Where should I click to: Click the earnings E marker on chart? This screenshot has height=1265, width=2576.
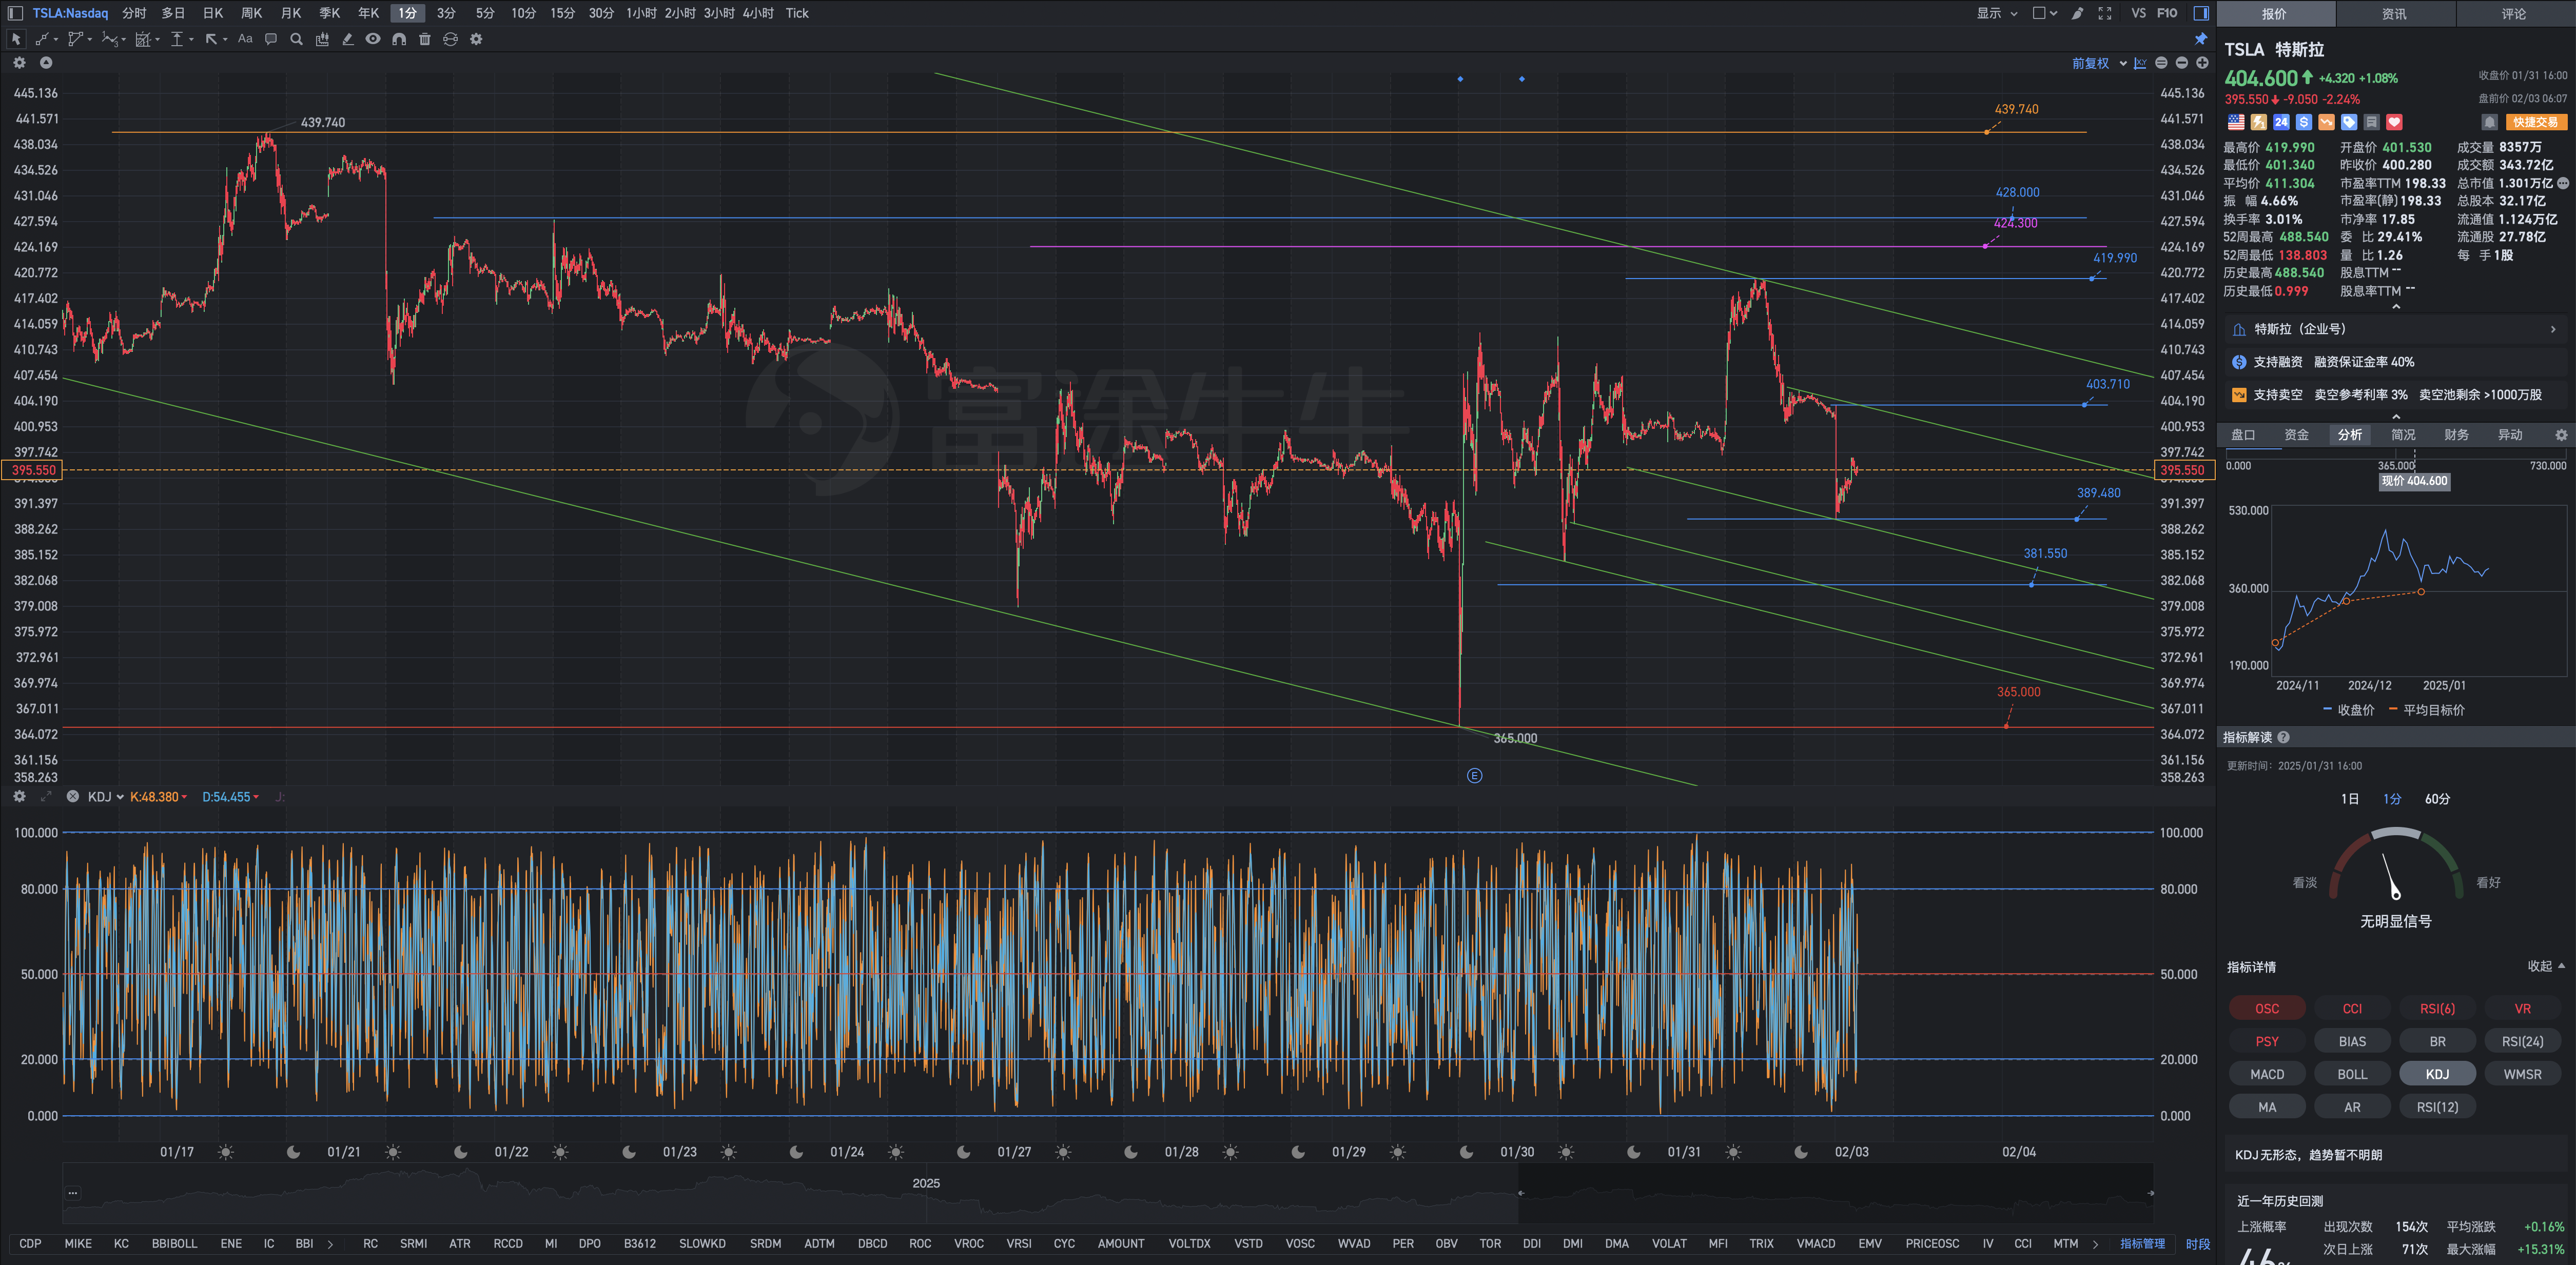[x=1474, y=776]
